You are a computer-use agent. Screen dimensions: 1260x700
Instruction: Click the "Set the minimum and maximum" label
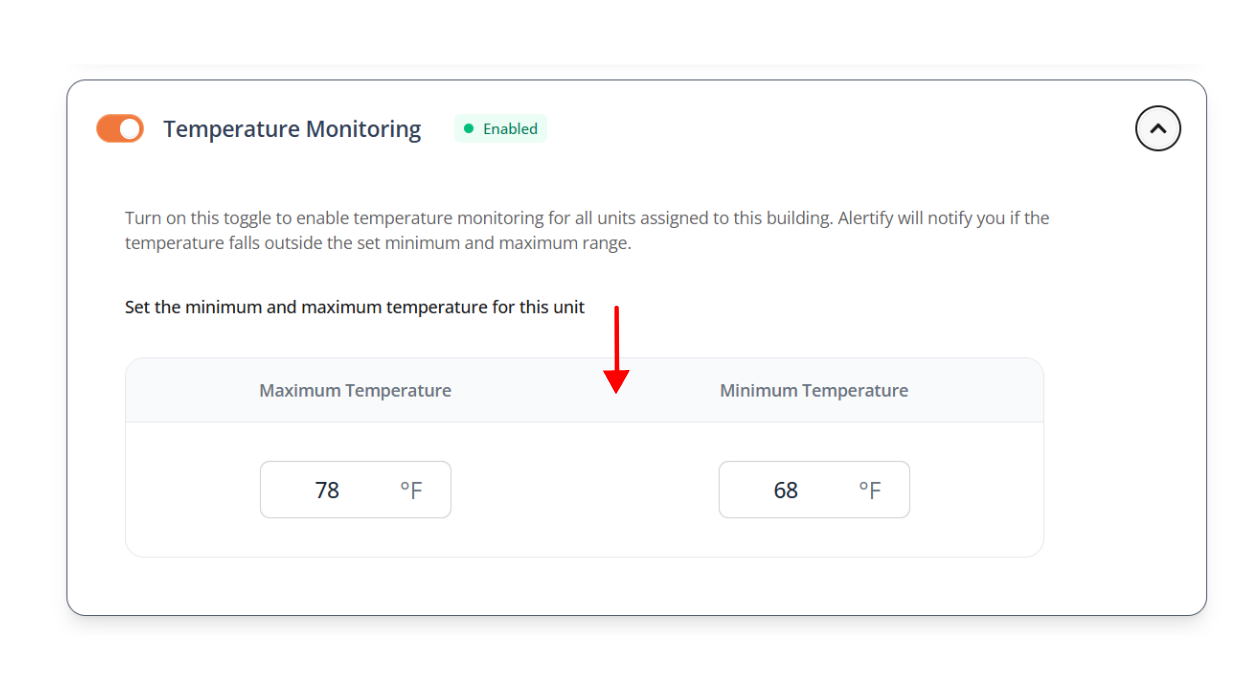click(x=354, y=307)
